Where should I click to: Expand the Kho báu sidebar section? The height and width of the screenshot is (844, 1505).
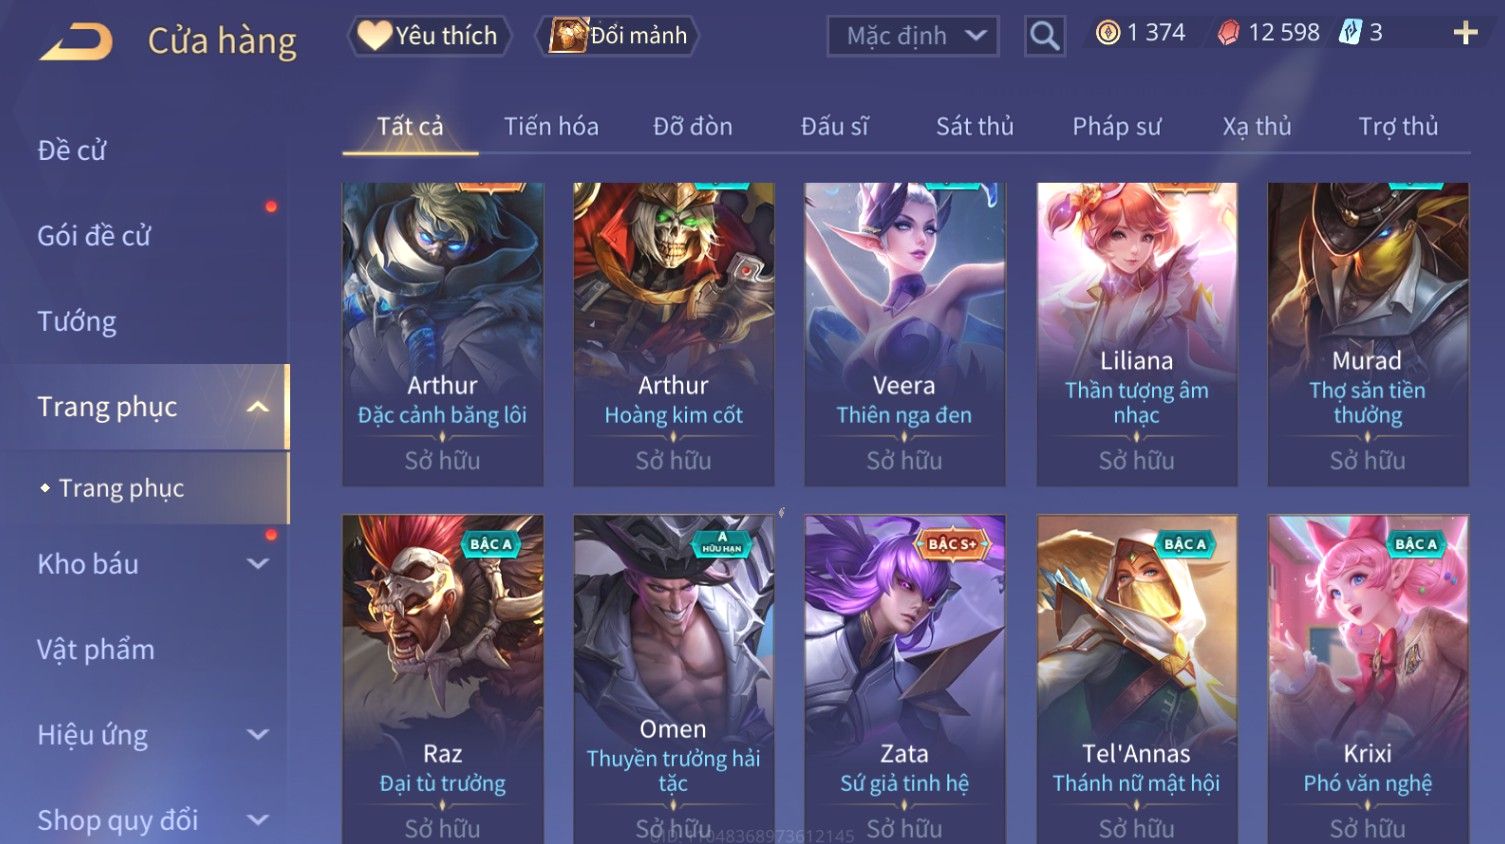click(x=258, y=564)
